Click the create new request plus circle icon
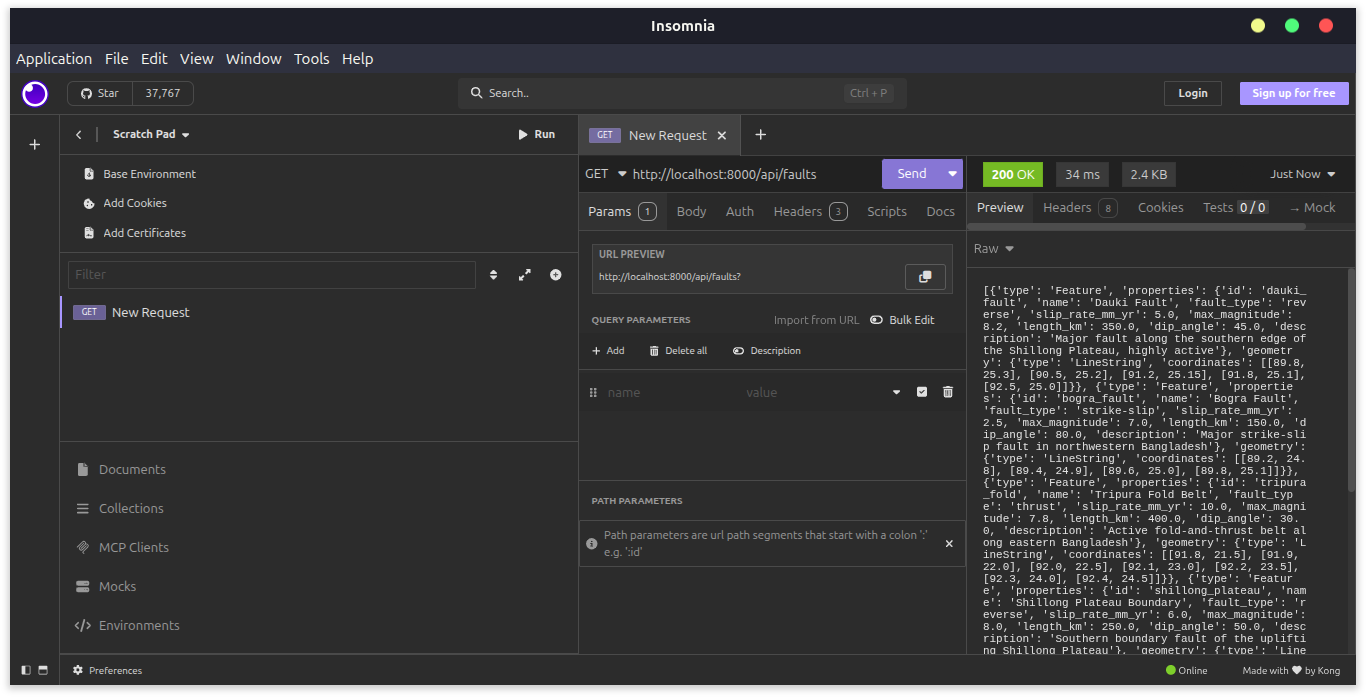This screenshot has height=697, width=1366. (556, 275)
